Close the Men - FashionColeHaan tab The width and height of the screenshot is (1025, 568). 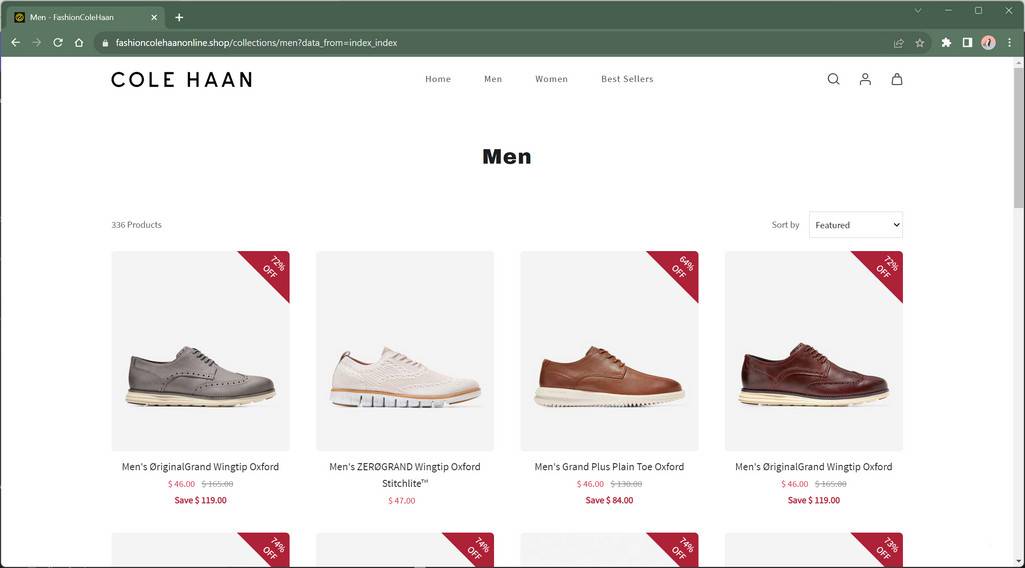pos(154,17)
